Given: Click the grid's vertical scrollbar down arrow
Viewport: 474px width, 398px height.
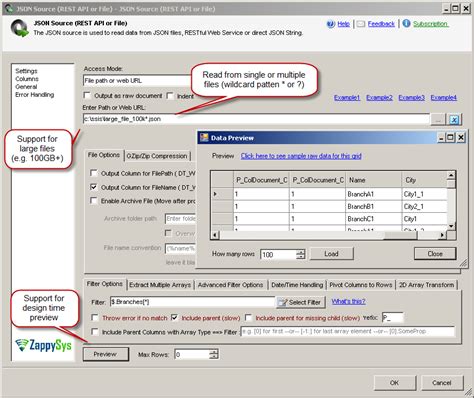Looking at the screenshot, I should tap(451, 226).
